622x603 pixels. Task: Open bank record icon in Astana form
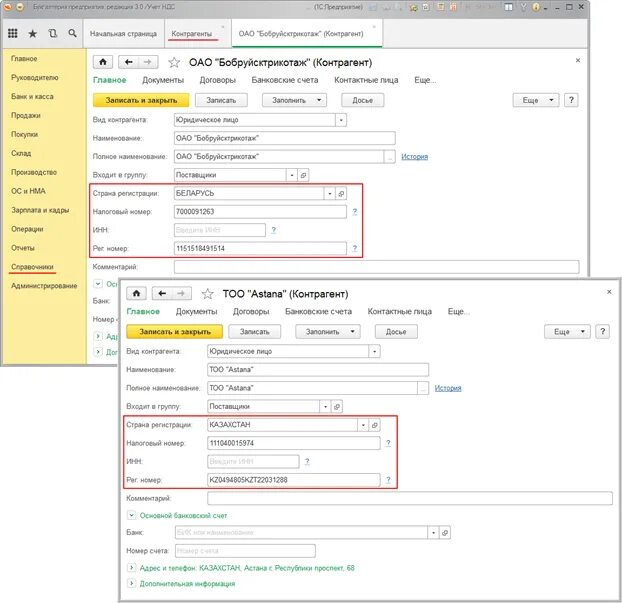pos(445,533)
